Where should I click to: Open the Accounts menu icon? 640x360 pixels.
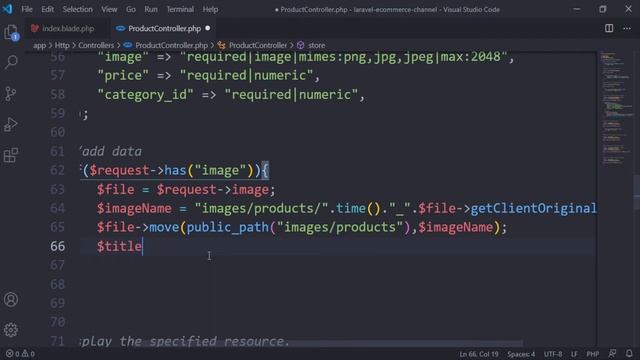click(x=11, y=300)
